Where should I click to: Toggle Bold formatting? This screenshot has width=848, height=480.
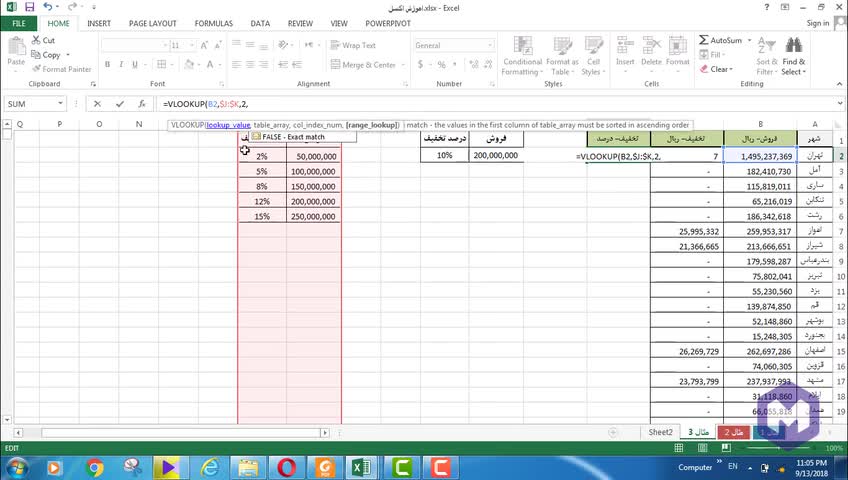(x=108, y=64)
